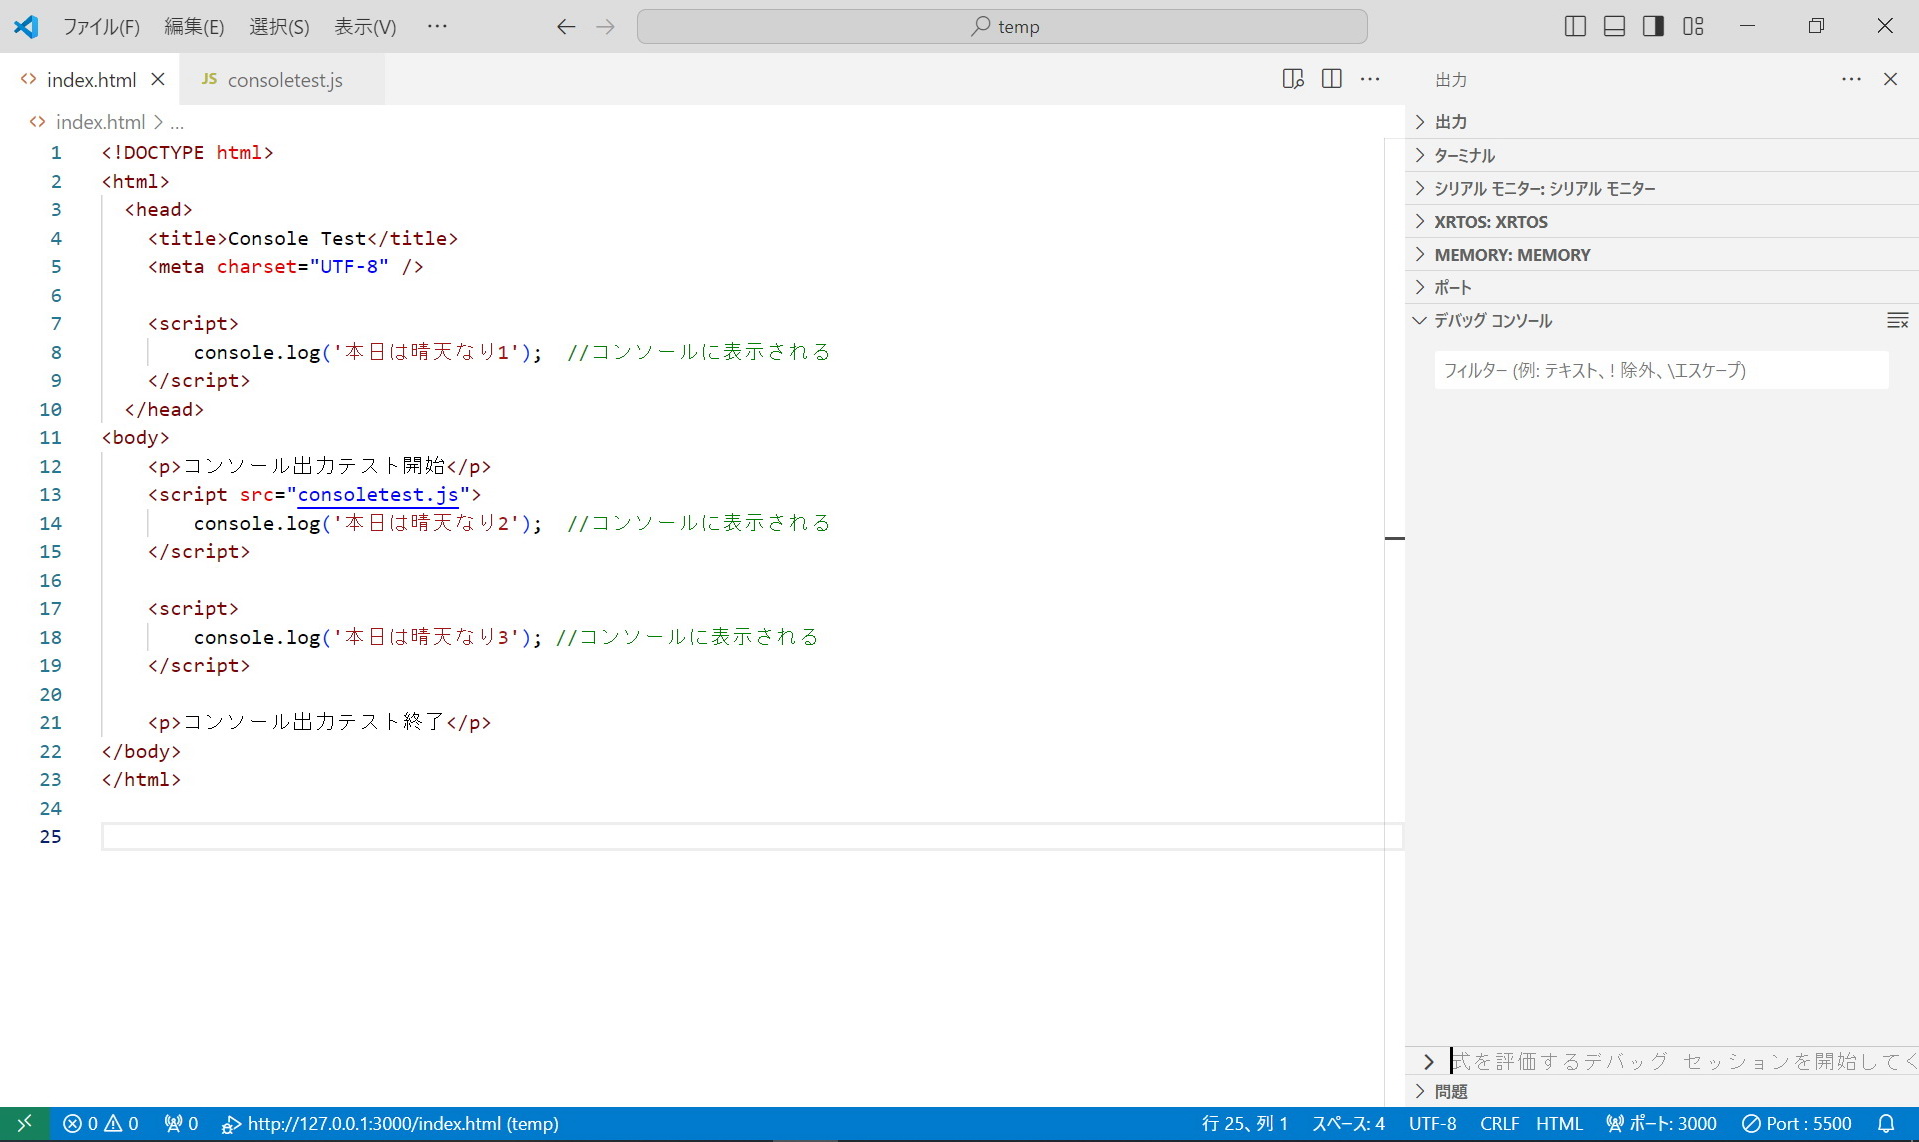
Task: Click the clear debug console icon
Action: point(1897,321)
